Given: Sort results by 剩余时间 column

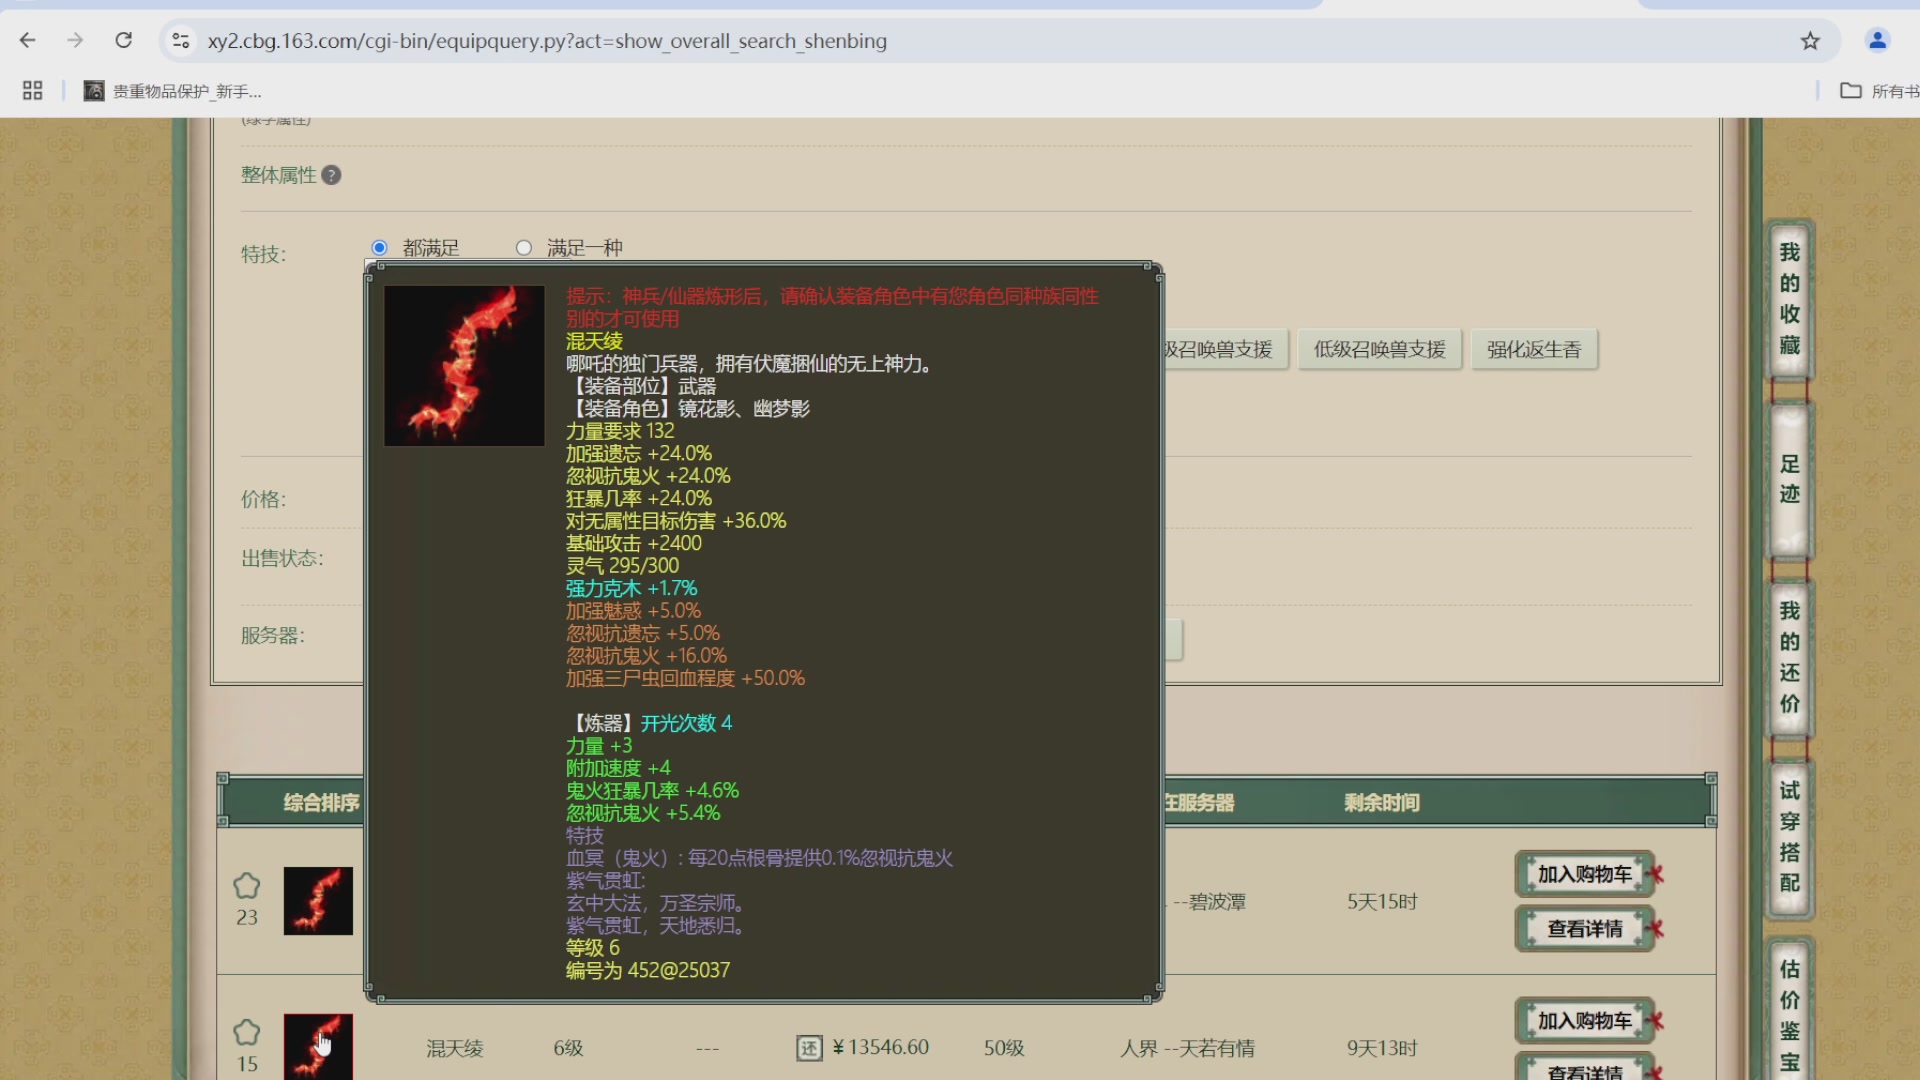Looking at the screenshot, I should (x=1382, y=803).
